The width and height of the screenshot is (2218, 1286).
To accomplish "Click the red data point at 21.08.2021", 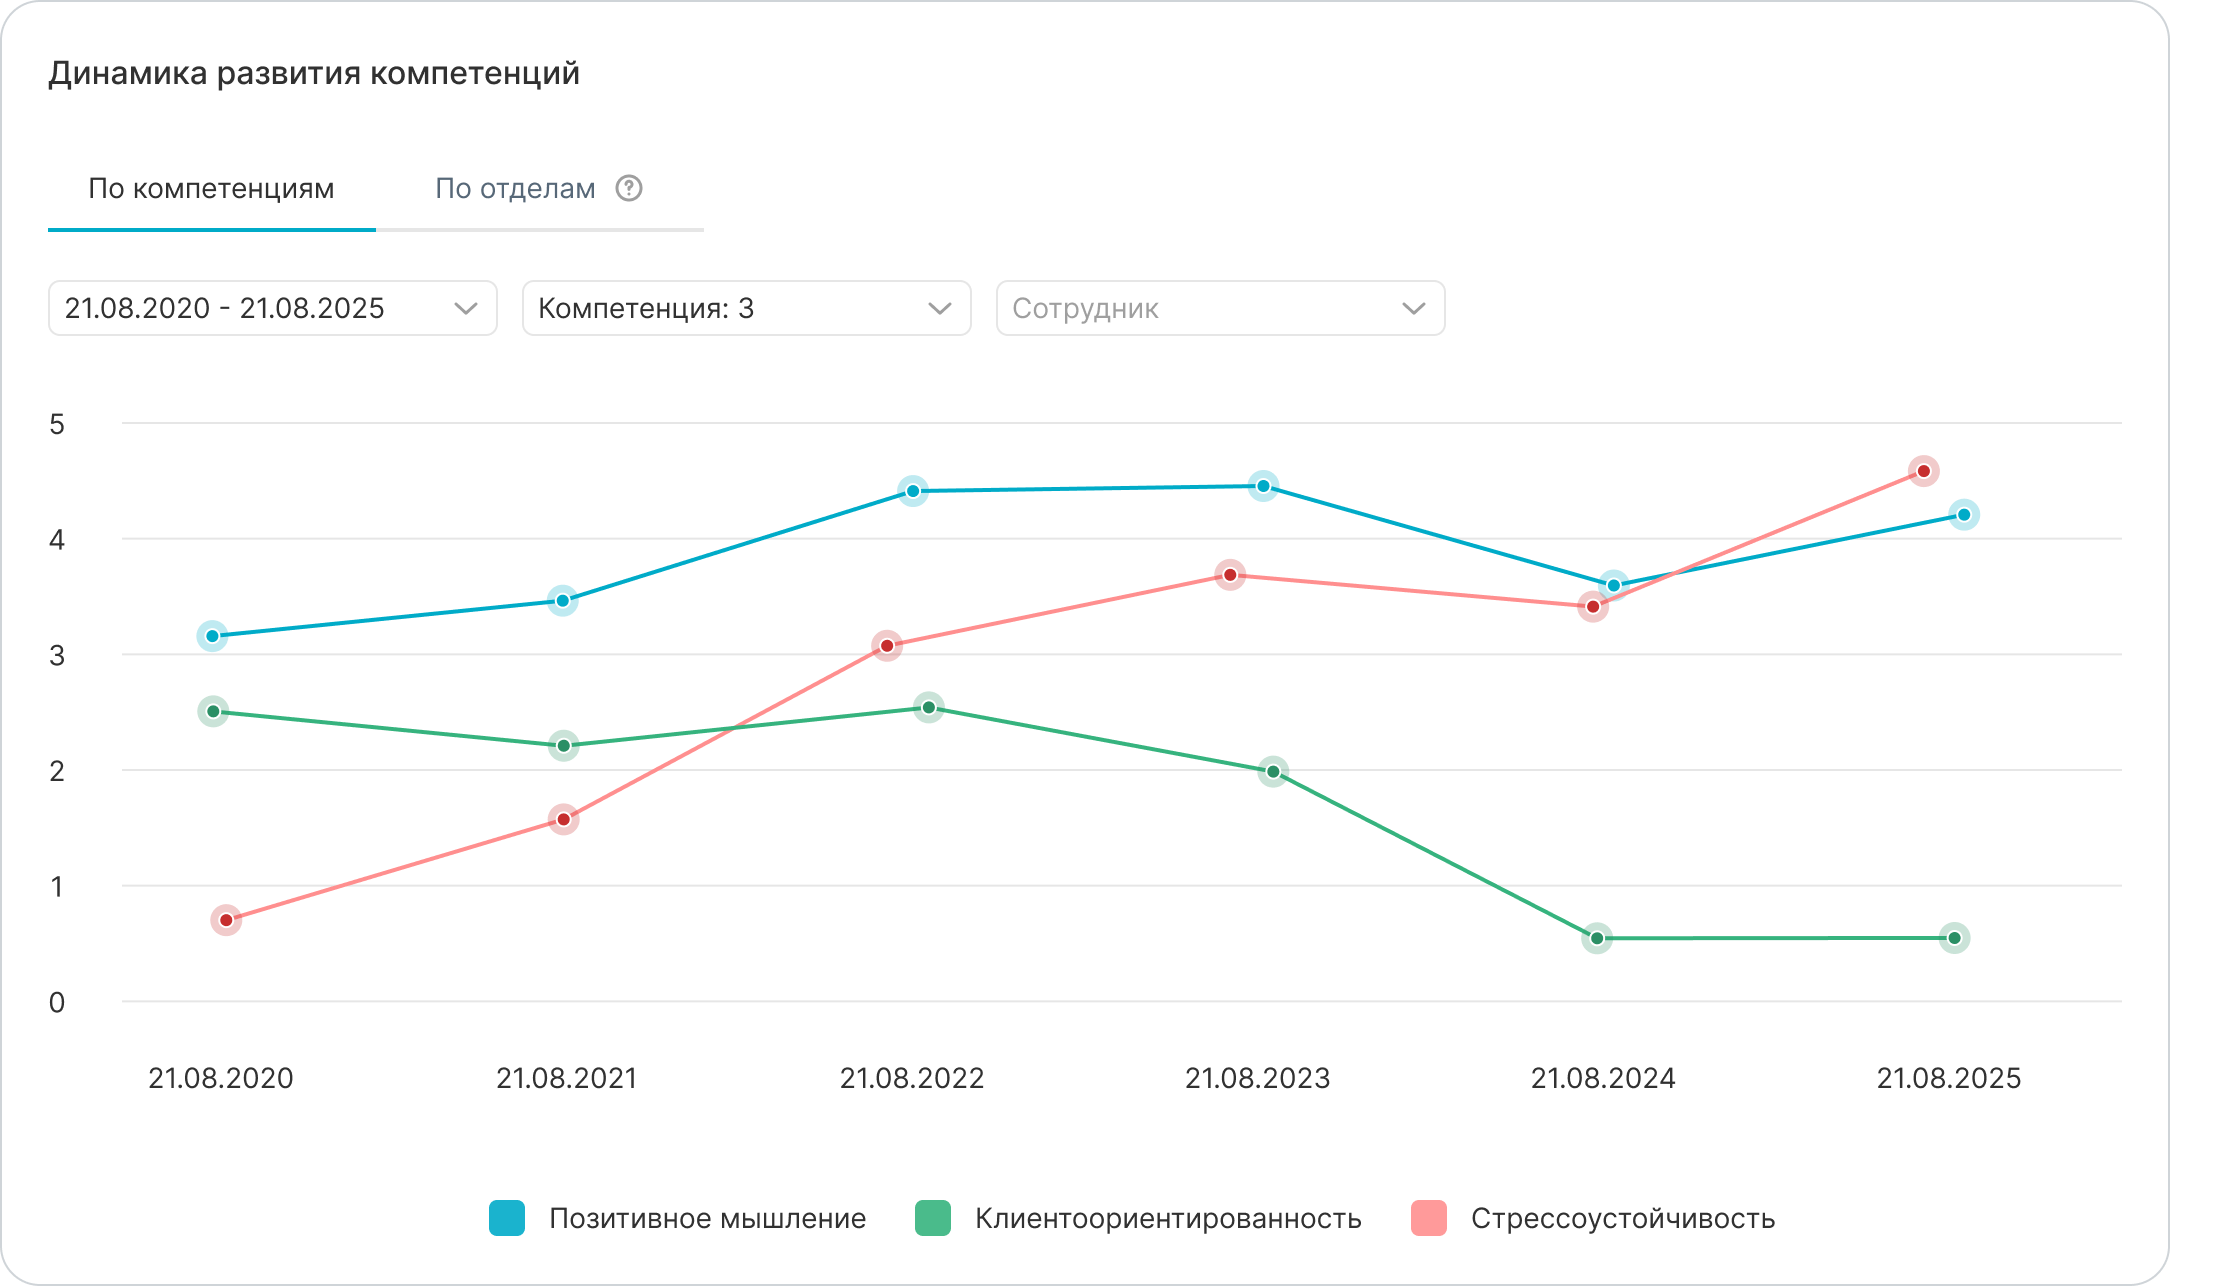I will pyautogui.click(x=564, y=820).
